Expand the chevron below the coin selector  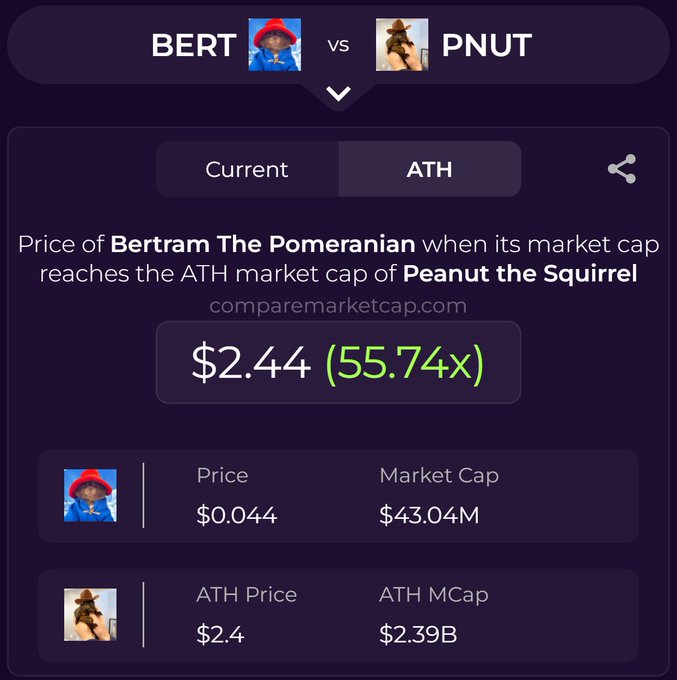(338, 94)
